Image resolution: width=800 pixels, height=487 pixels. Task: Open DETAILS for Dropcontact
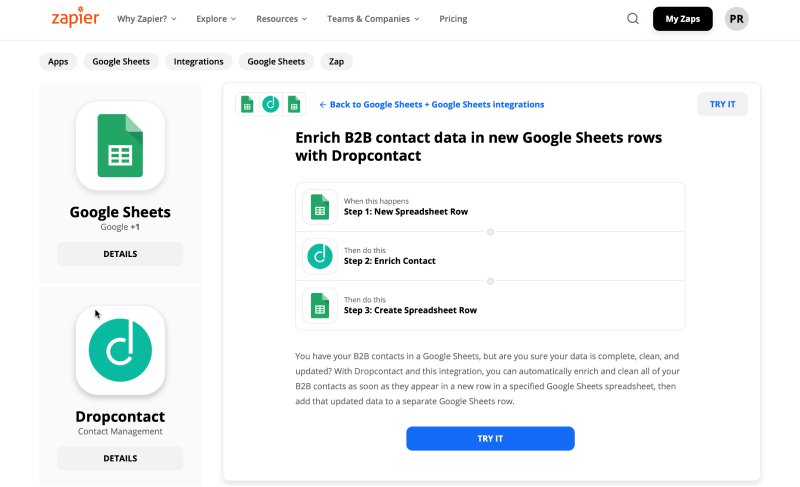120,458
